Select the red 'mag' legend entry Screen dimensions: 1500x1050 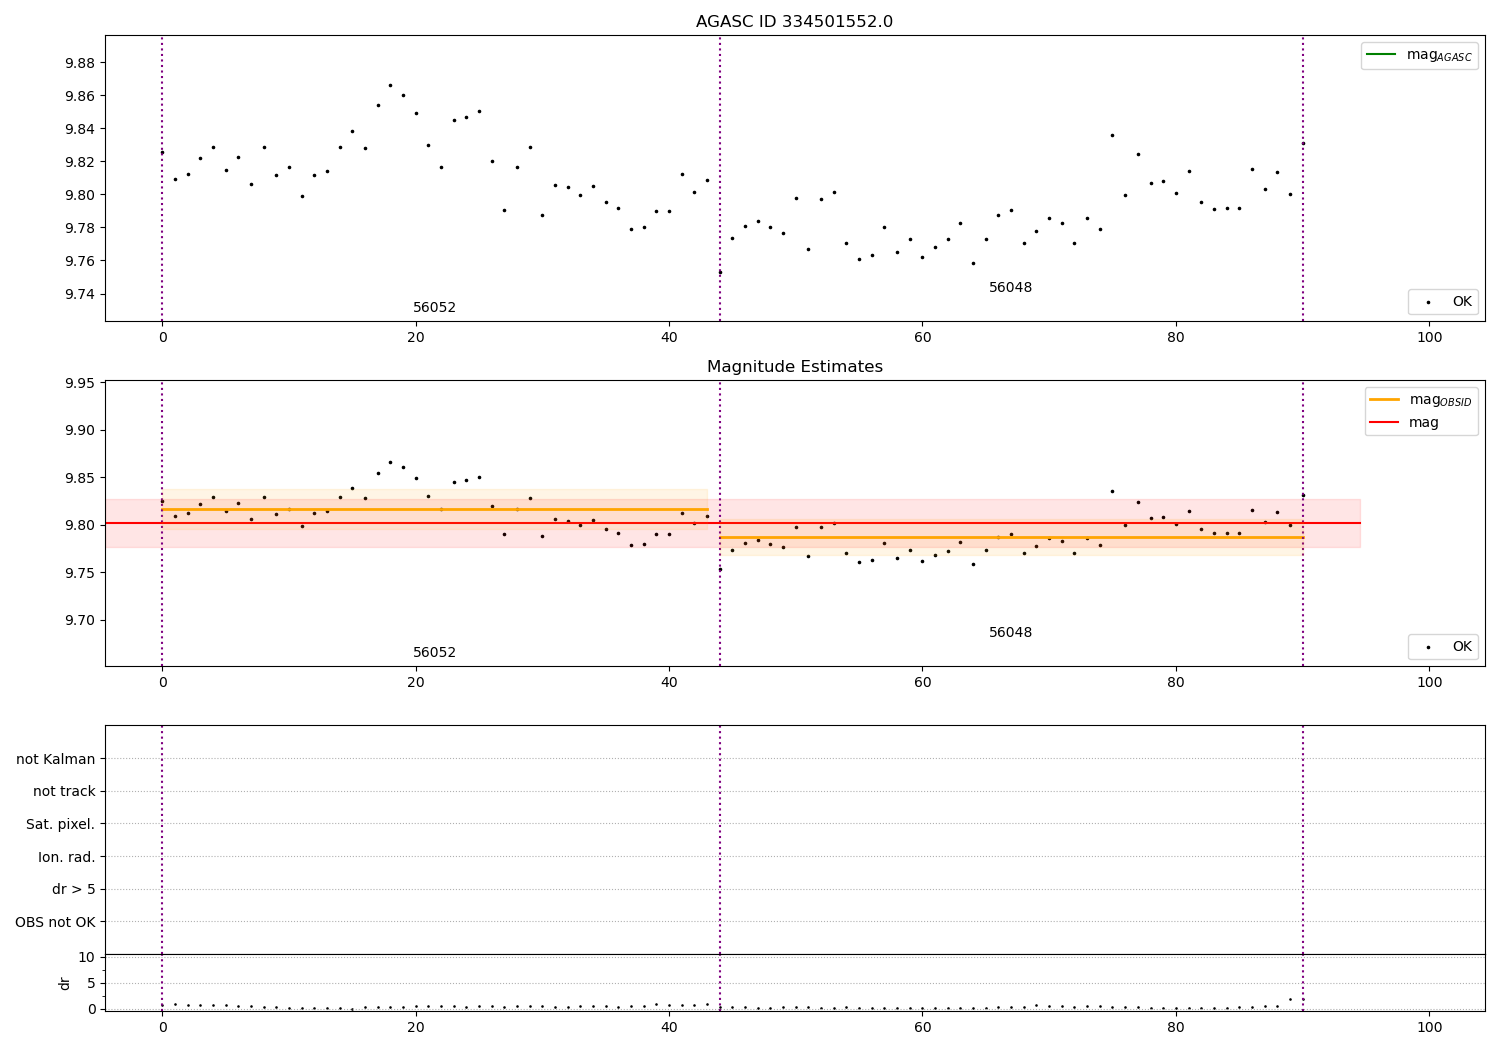tap(1404, 423)
